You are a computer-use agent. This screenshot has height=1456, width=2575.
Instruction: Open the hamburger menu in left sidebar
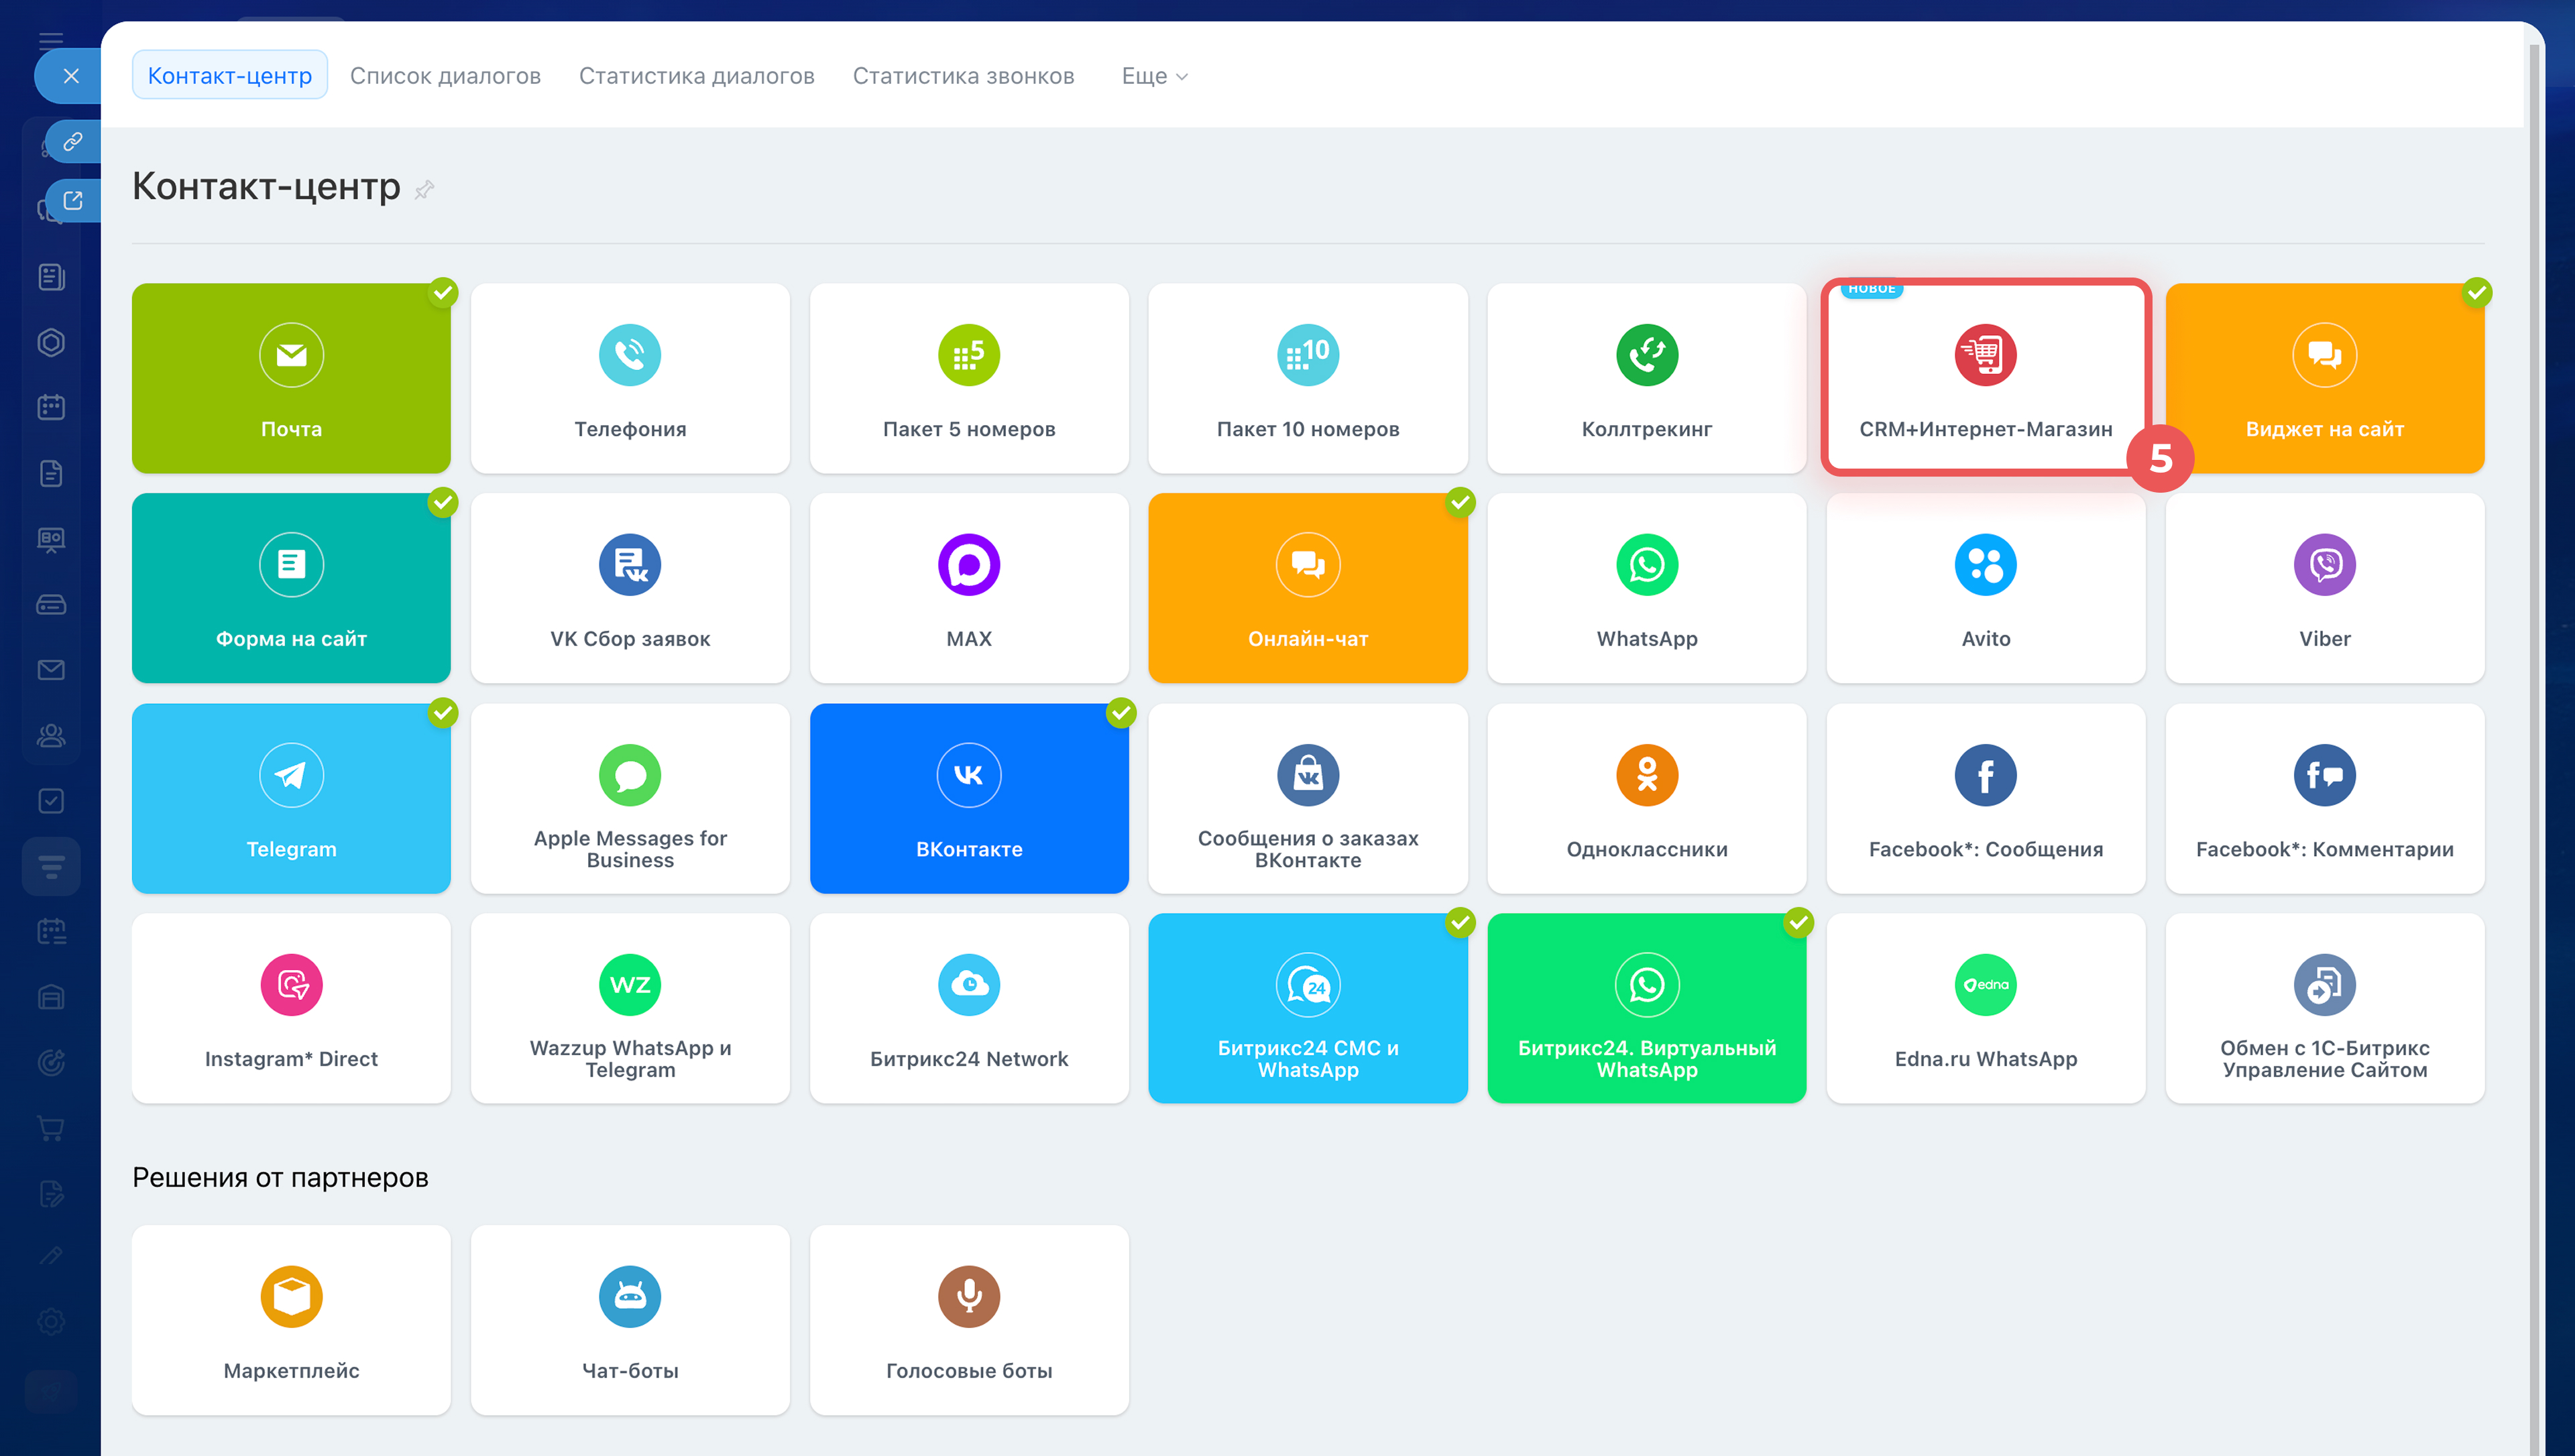[51, 40]
